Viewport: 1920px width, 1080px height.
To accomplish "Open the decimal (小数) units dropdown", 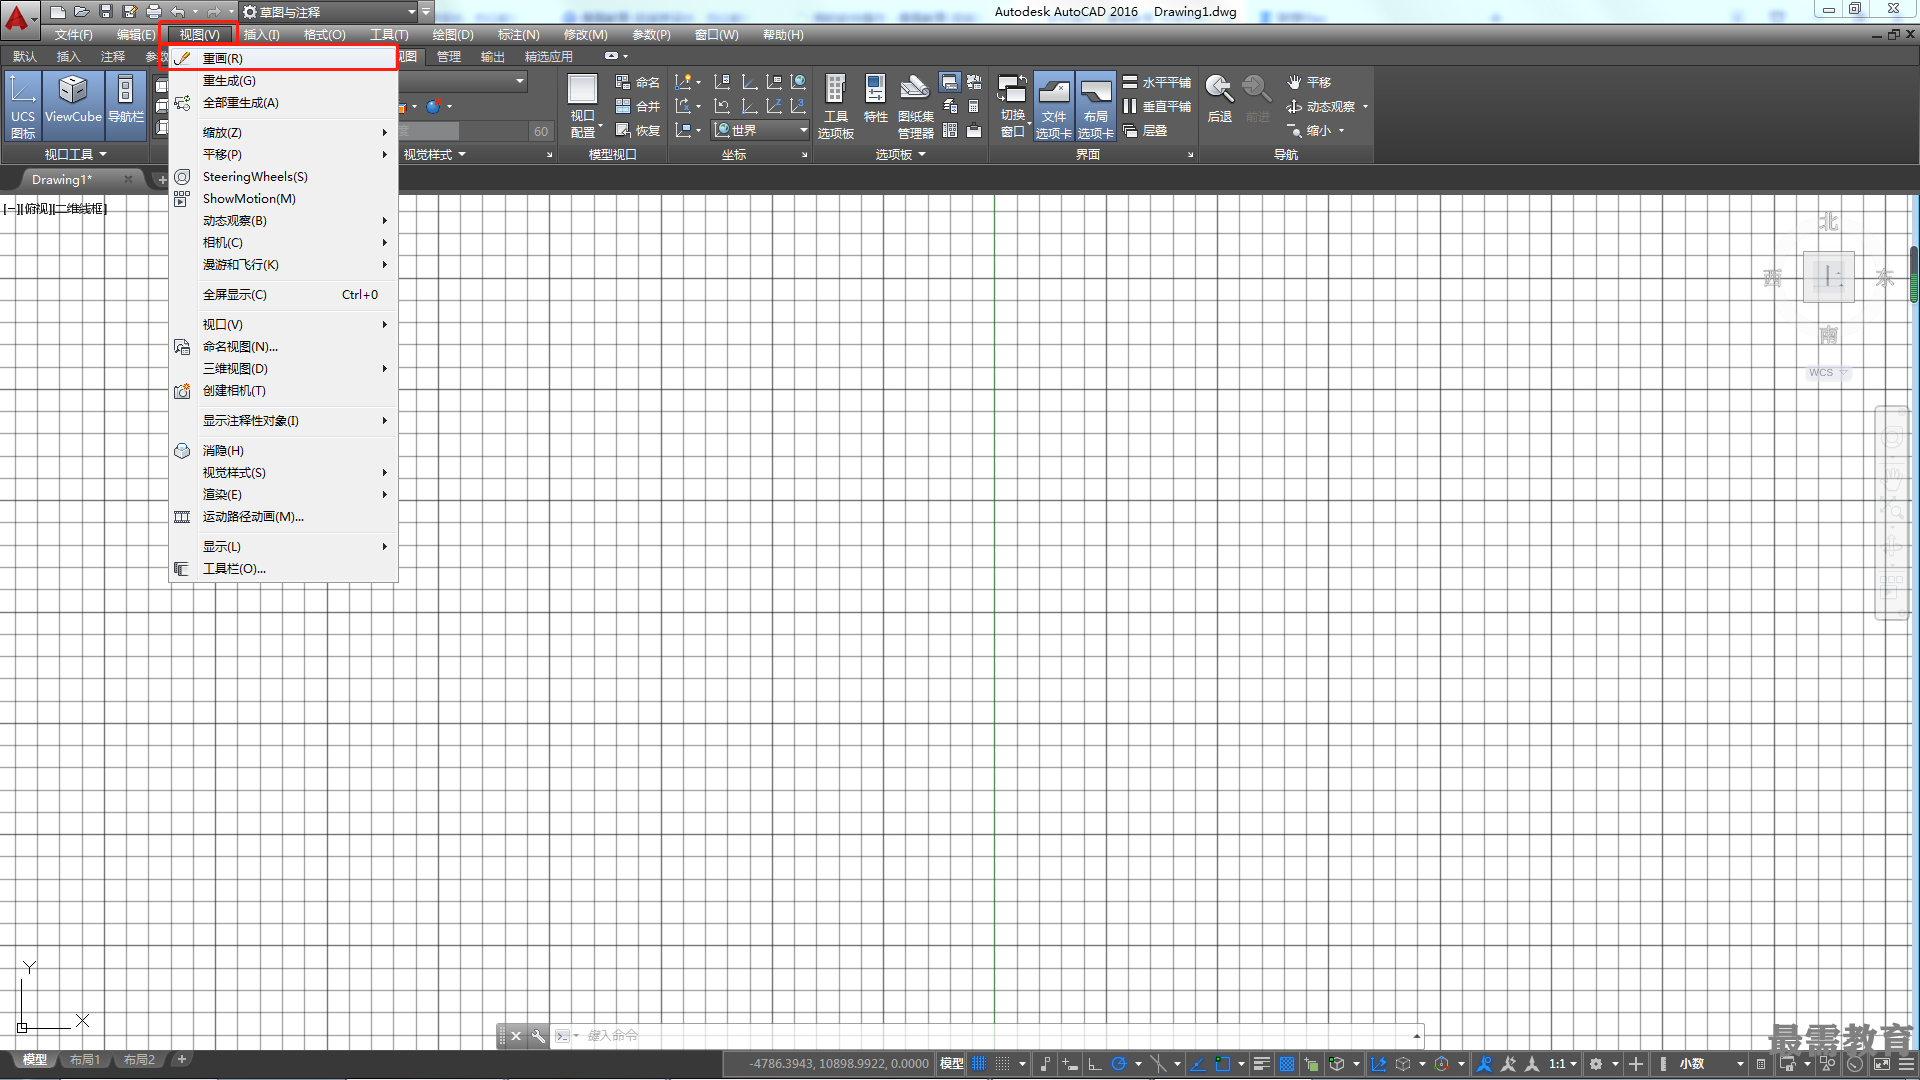I will pyautogui.click(x=1712, y=1064).
